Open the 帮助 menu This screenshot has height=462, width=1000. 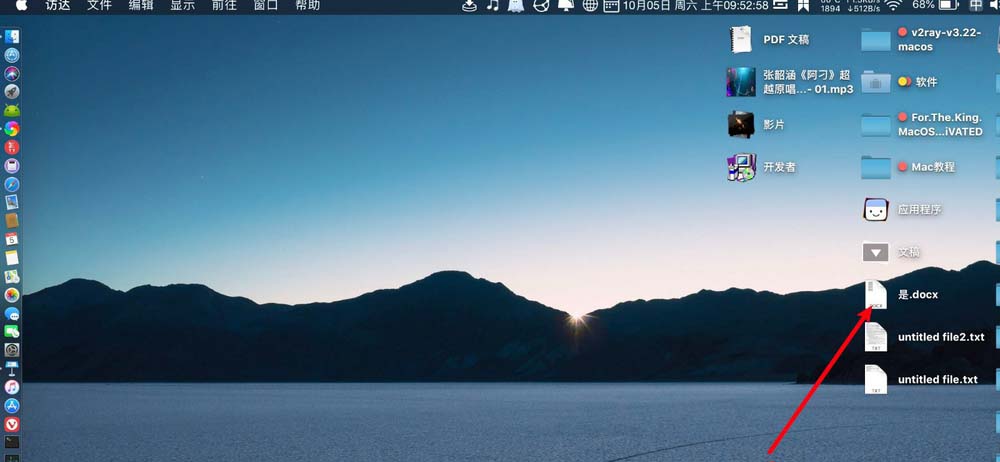308,6
